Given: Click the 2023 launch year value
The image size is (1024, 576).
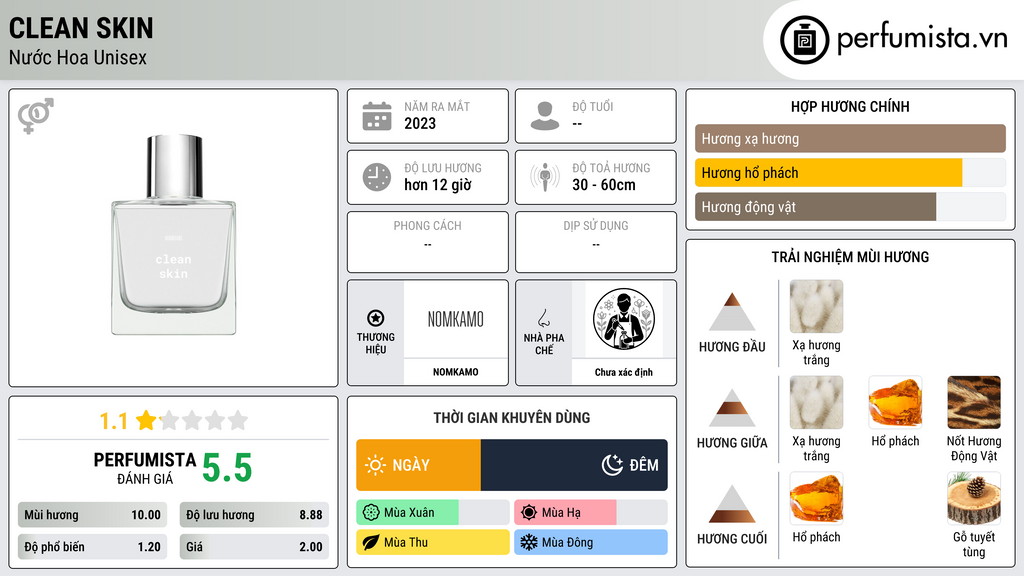Looking at the screenshot, I should (420, 123).
